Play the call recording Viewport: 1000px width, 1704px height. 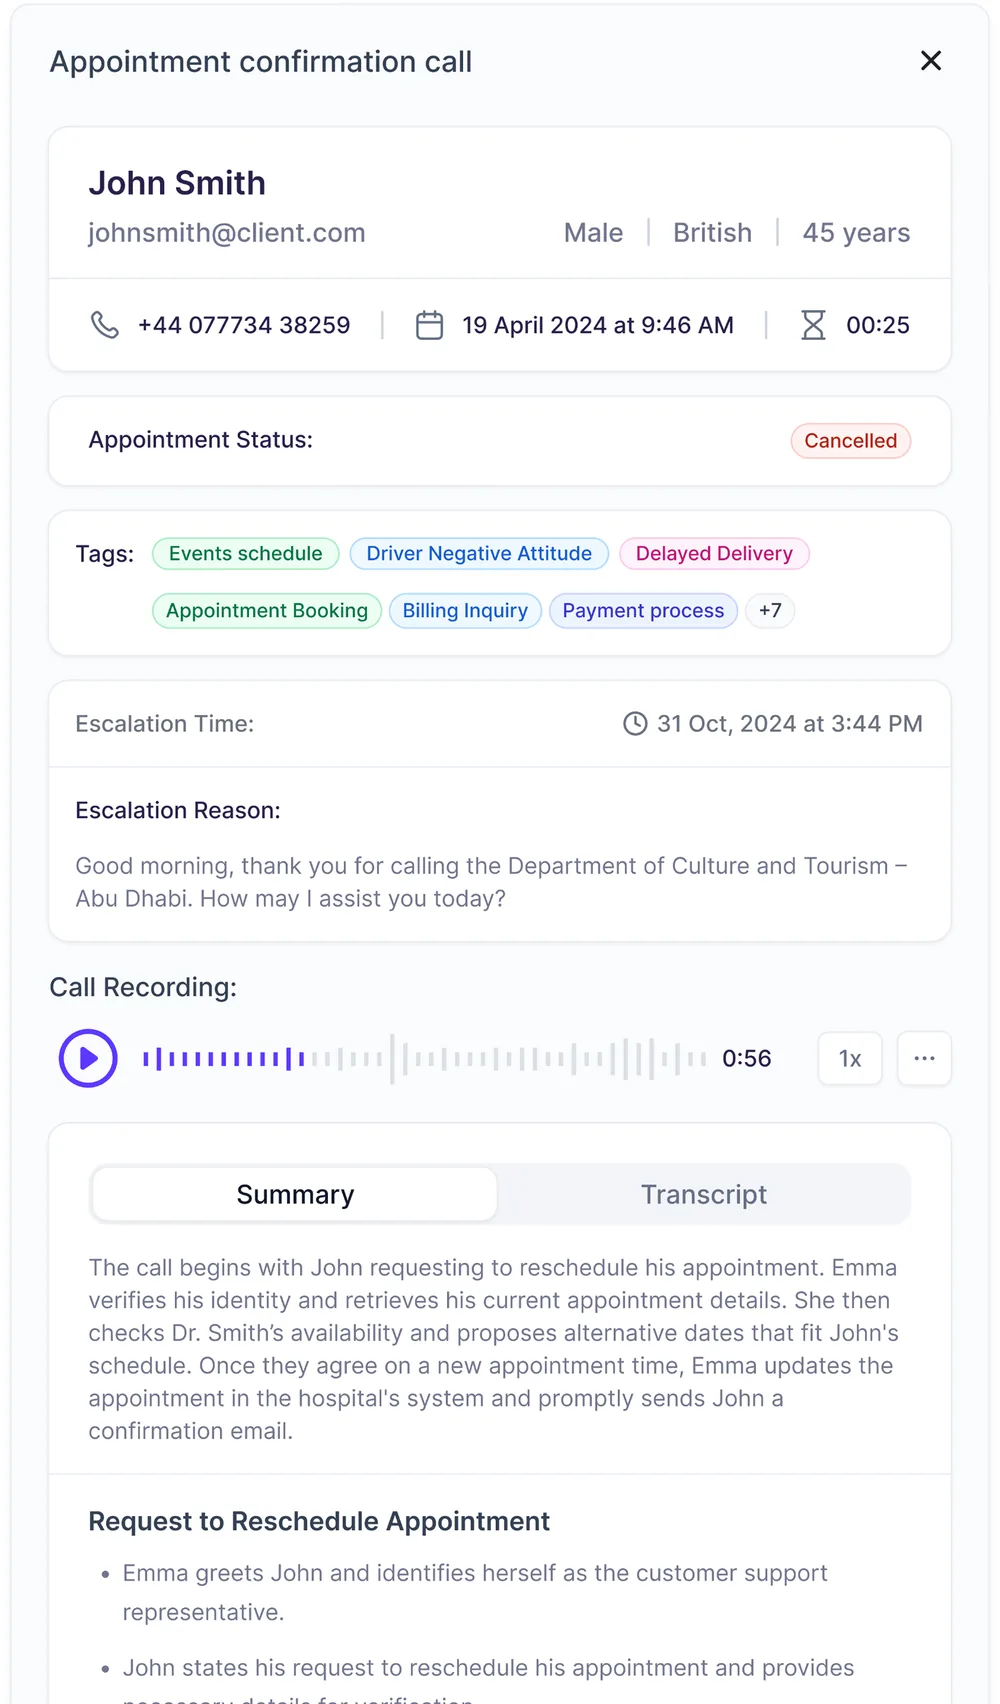point(88,1058)
